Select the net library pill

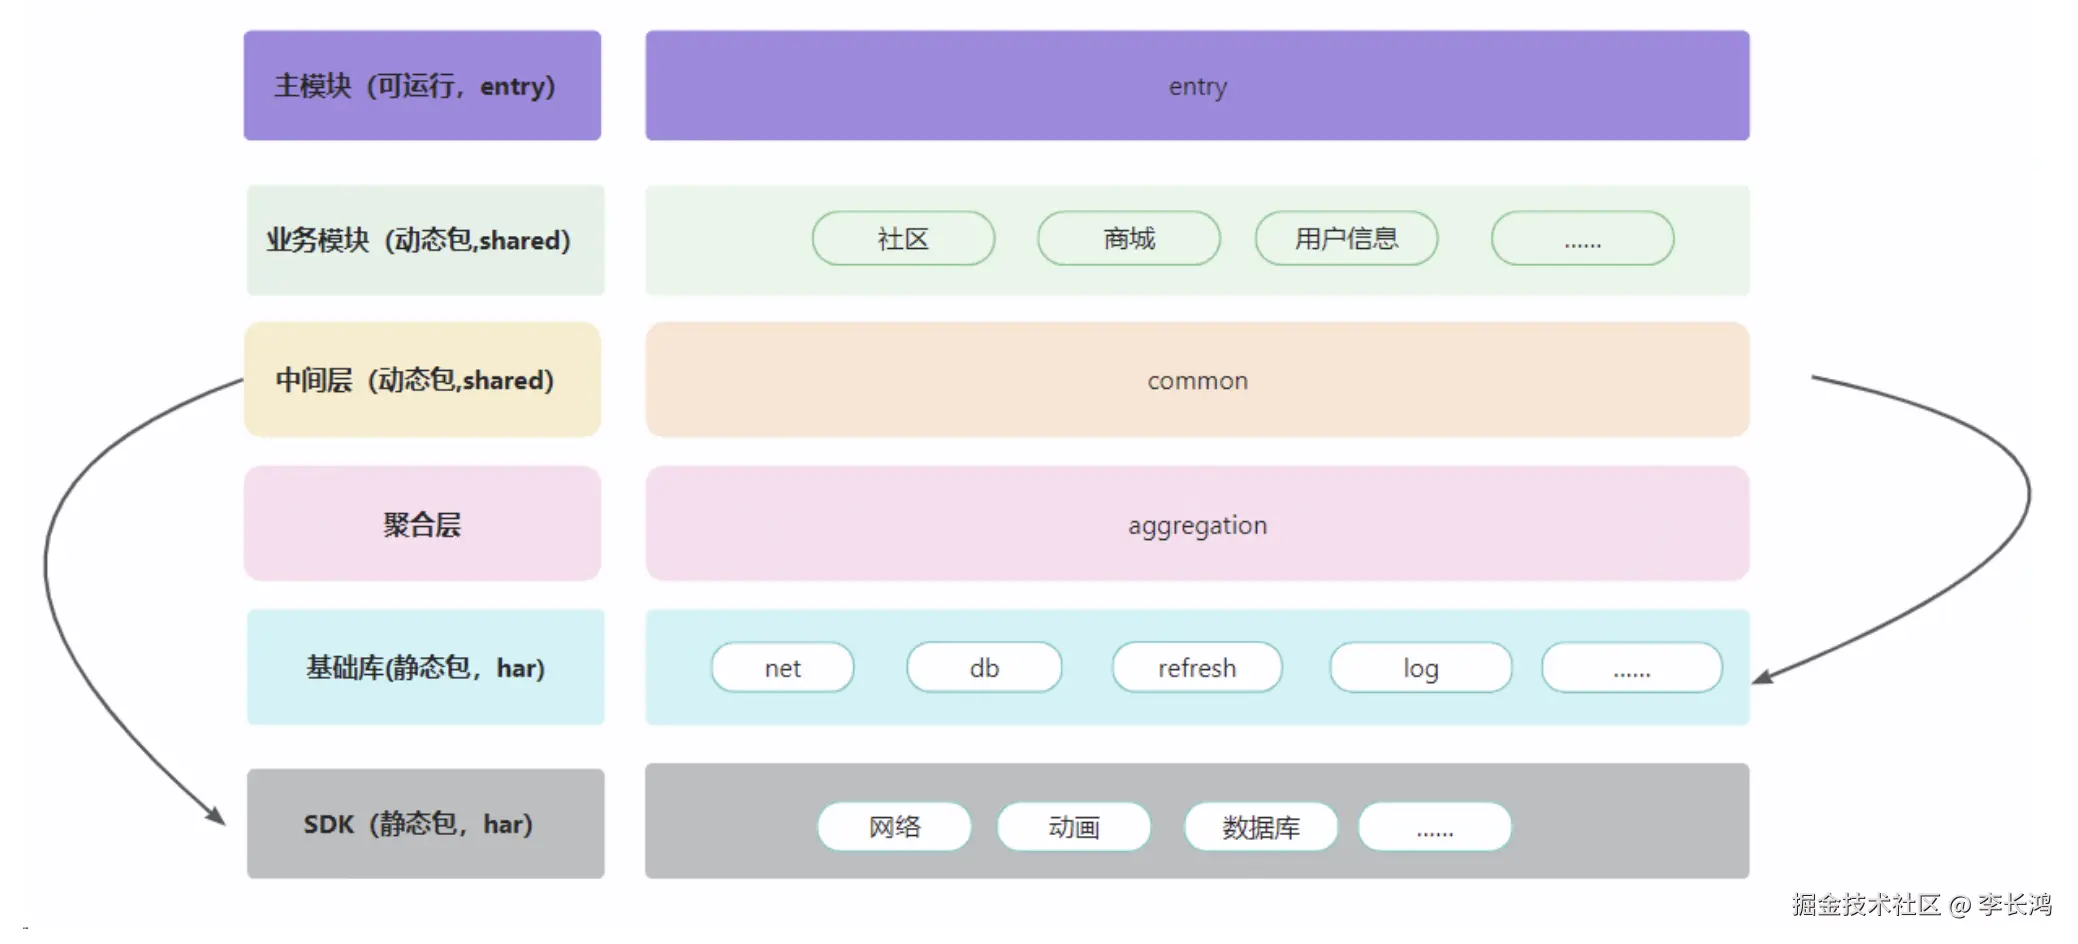tap(782, 668)
